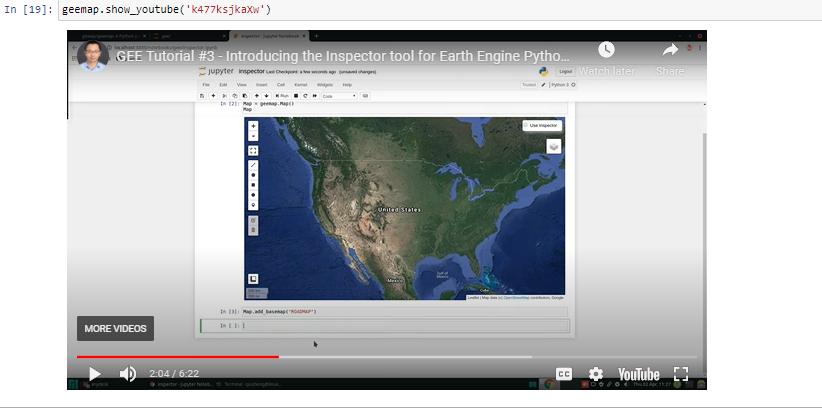The height and width of the screenshot is (409, 822).
Task: Add video to Watch later clock icon
Action: (607, 50)
